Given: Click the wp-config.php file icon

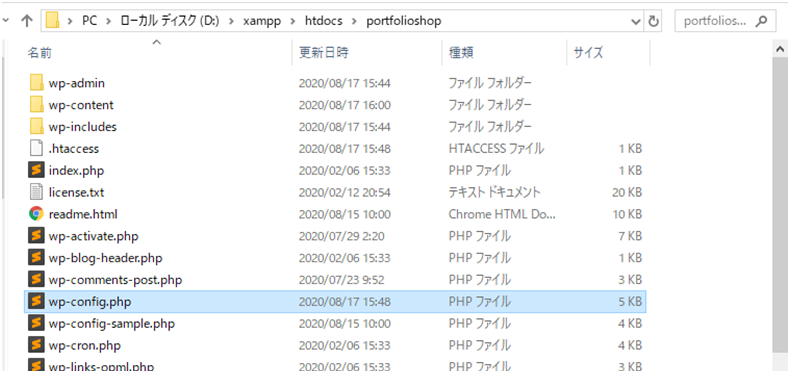Looking at the screenshot, I should click(x=37, y=302).
